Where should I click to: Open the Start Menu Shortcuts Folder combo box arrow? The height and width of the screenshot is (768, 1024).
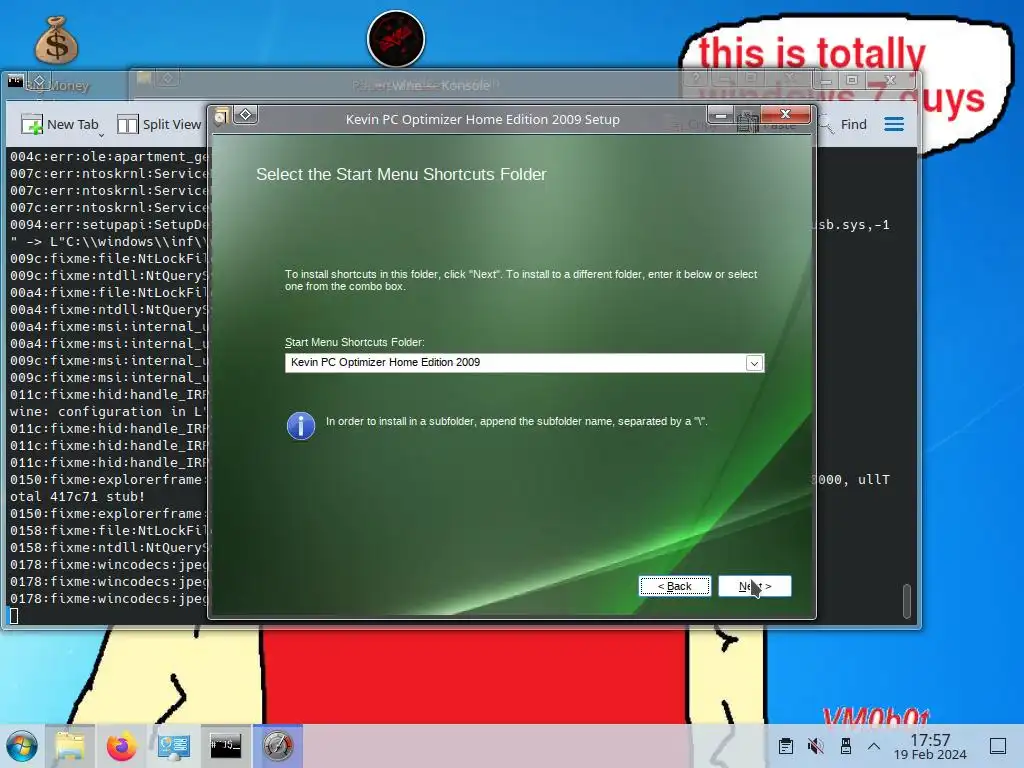(x=754, y=363)
